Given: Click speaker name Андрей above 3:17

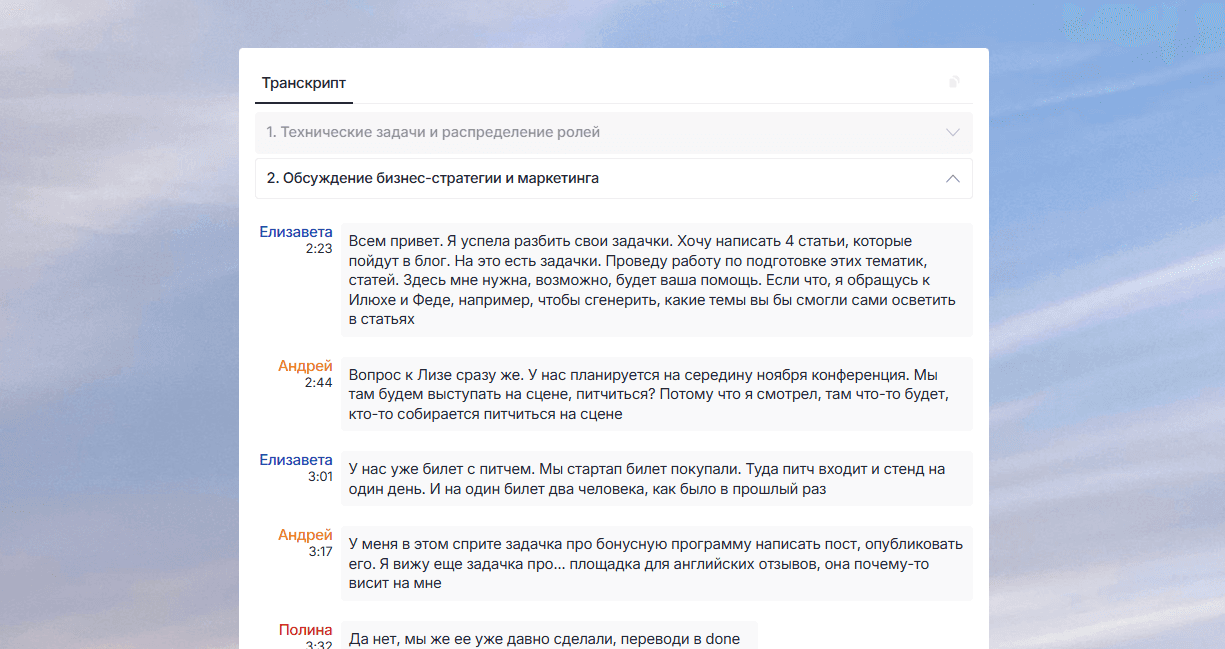Looking at the screenshot, I should point(305,535).
